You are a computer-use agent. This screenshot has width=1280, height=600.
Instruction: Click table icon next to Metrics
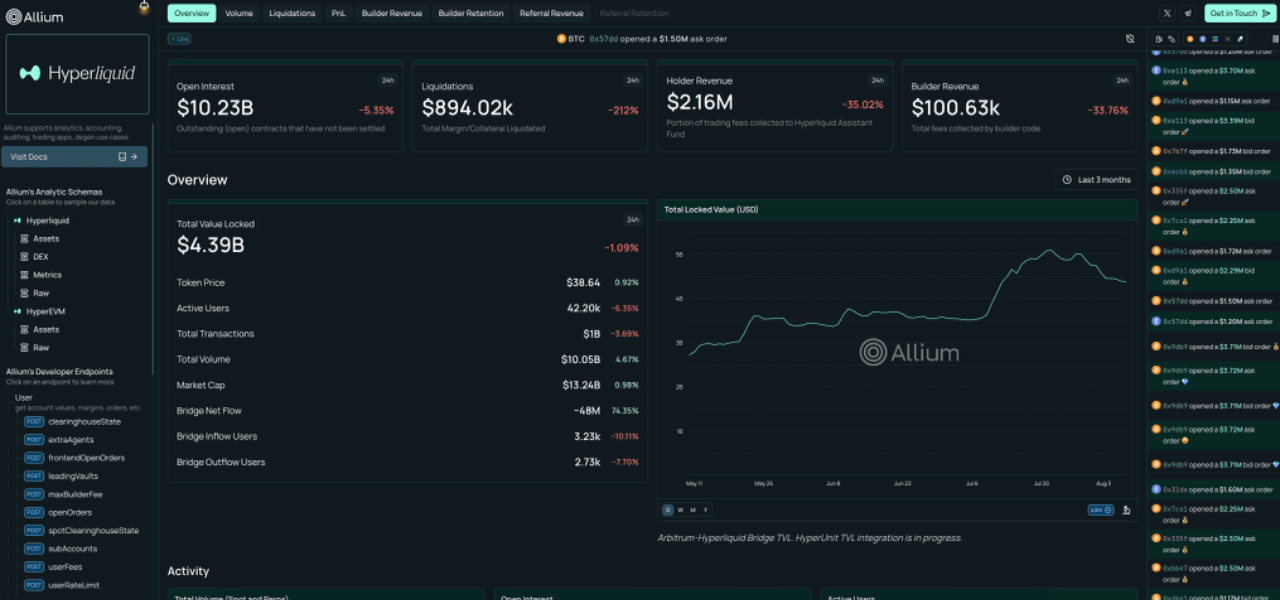[x=24, y=275]
